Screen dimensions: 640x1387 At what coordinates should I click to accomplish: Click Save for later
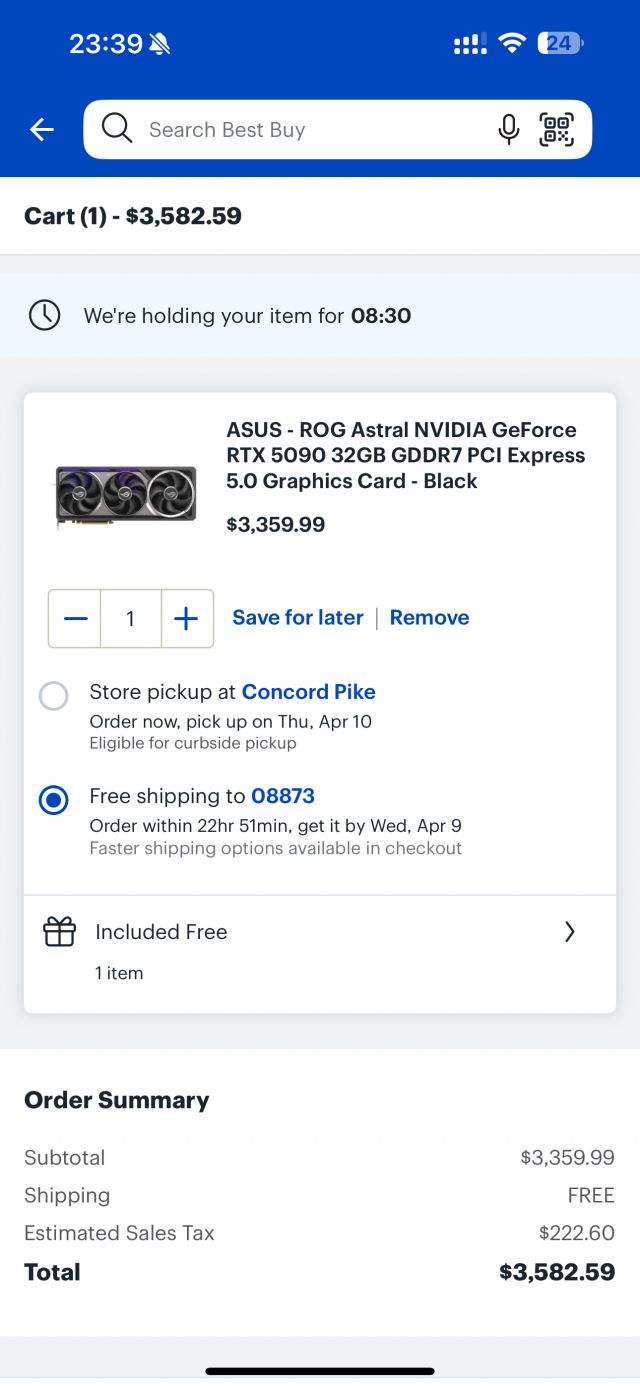point(298,618)
